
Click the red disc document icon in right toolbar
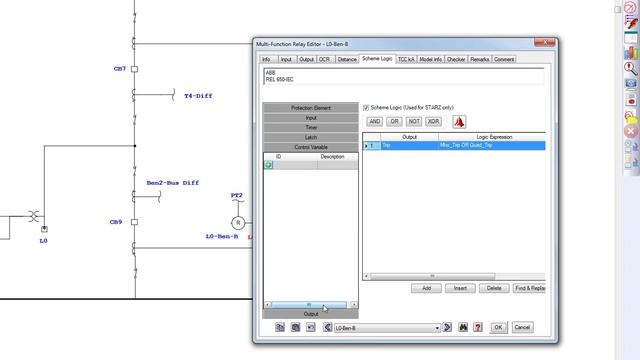(631, 99)
